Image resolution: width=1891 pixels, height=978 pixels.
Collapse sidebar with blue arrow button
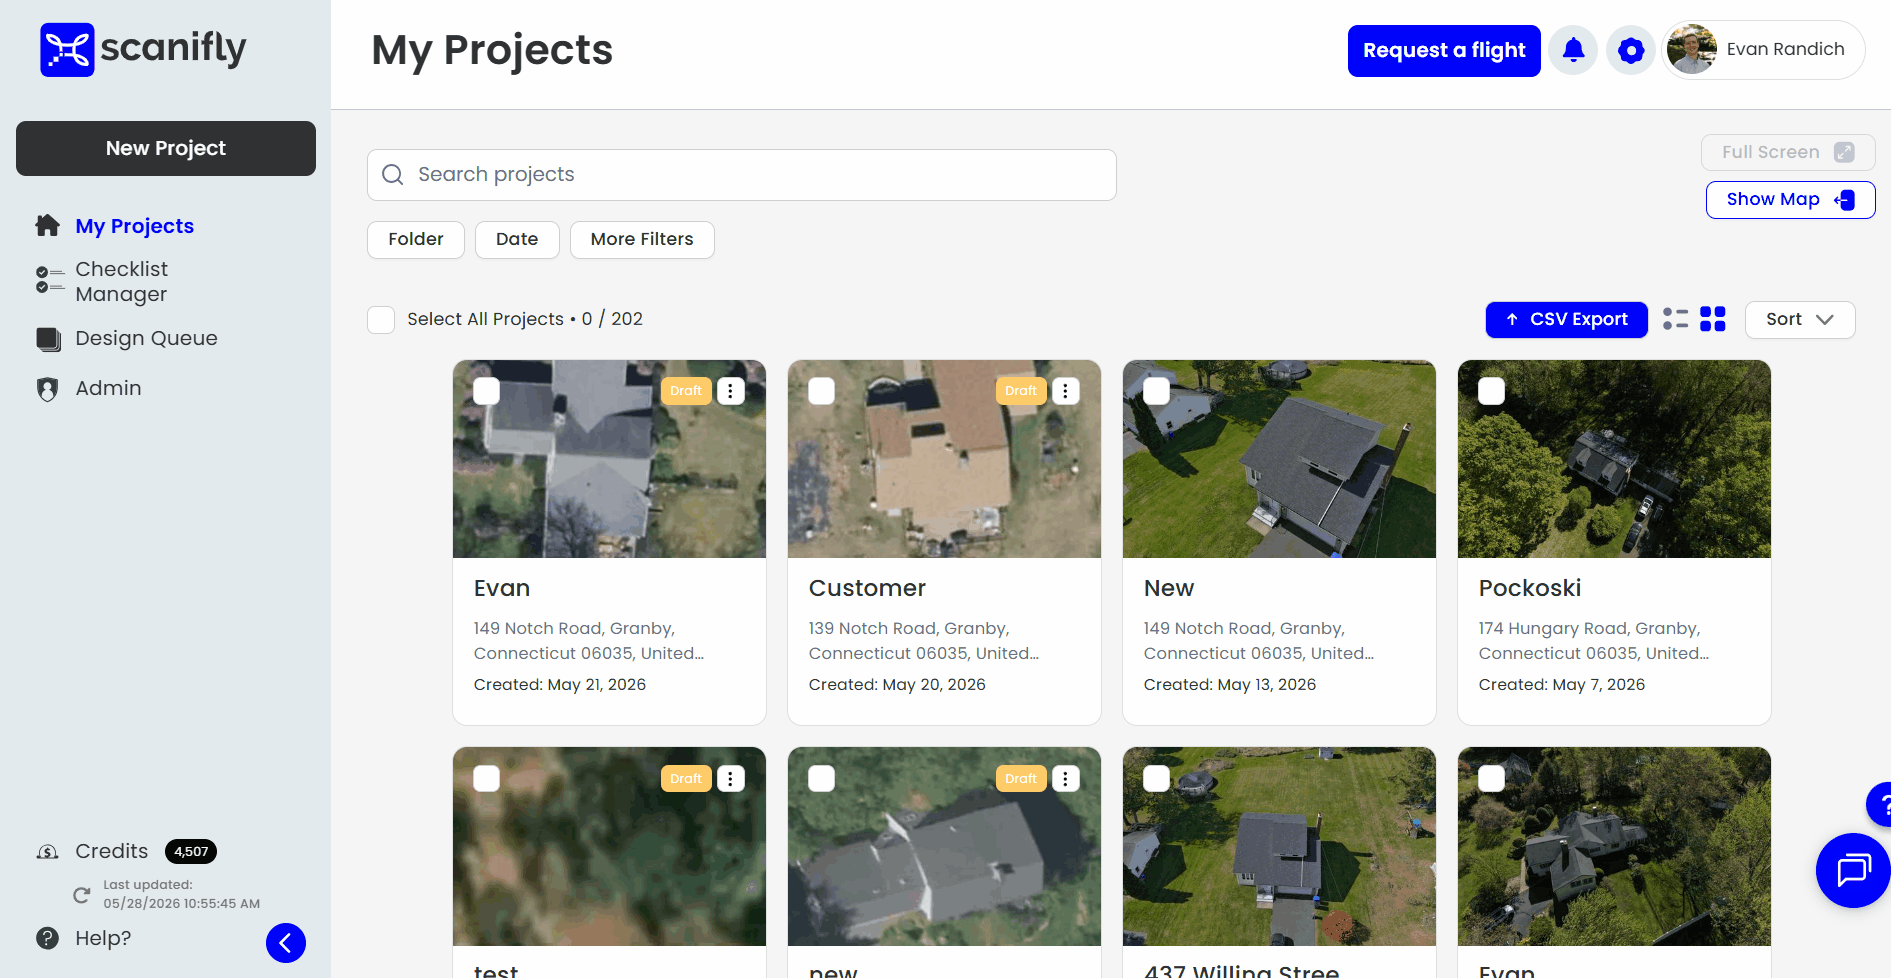point(286,943)
